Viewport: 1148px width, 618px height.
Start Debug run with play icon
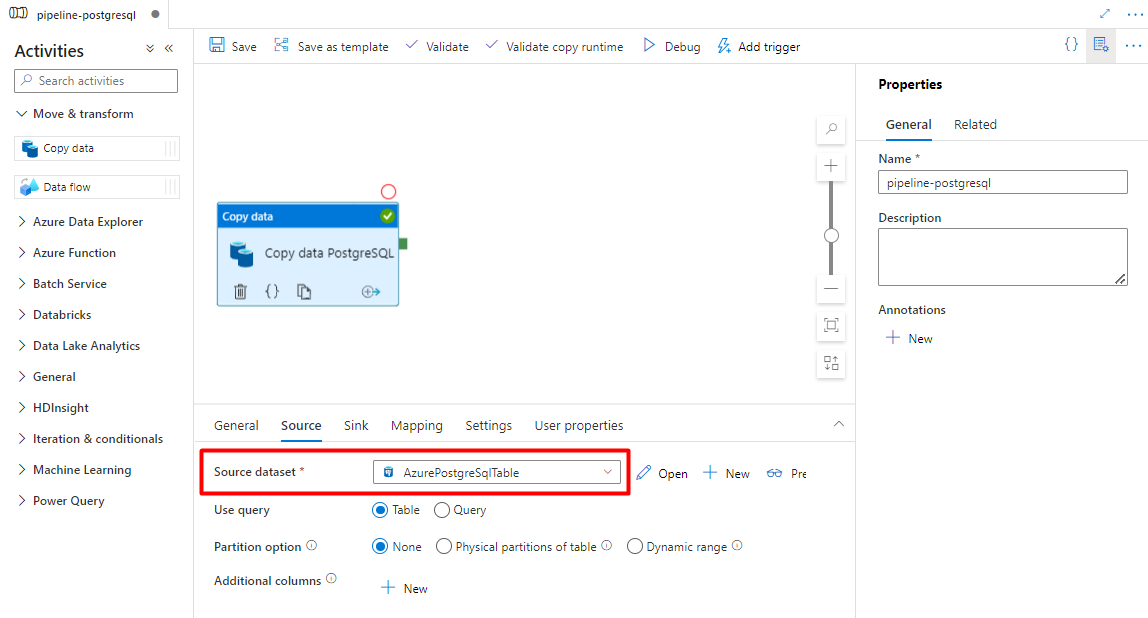tap(649, 45)
